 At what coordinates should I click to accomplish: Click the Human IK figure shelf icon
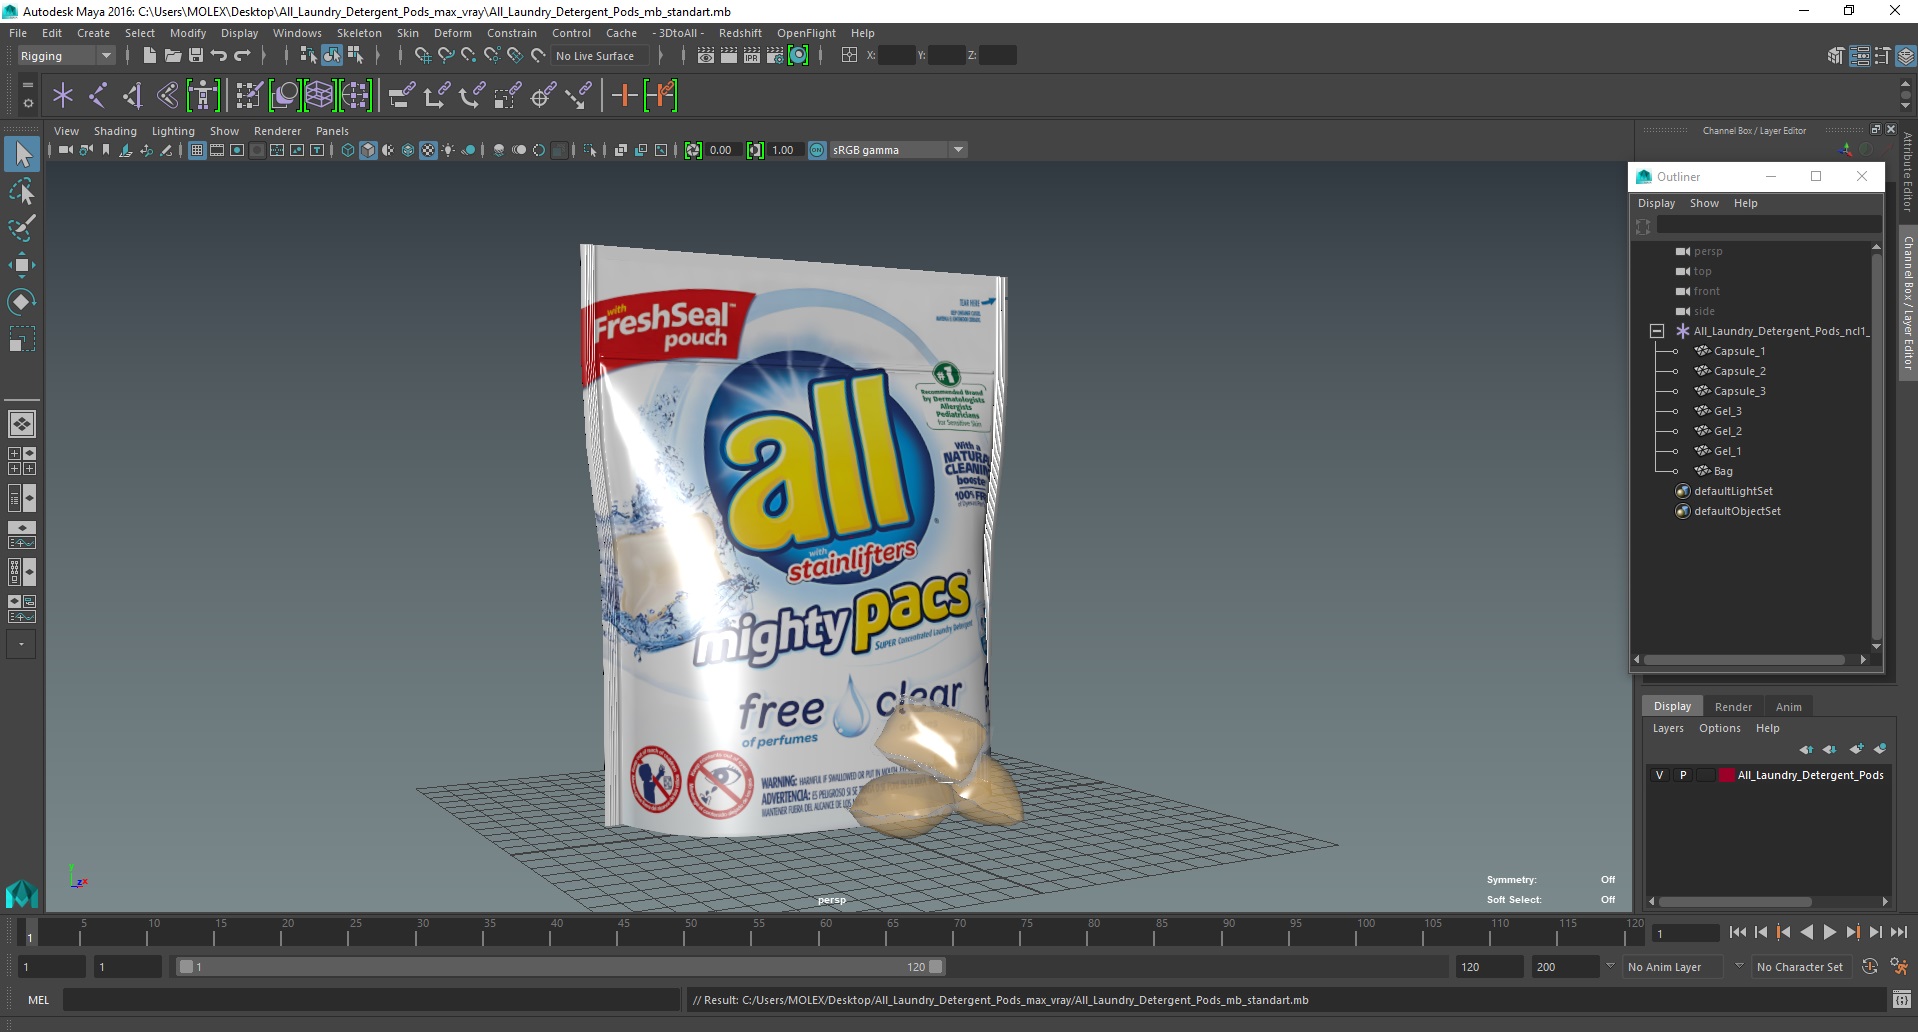(x=203, y=96)
